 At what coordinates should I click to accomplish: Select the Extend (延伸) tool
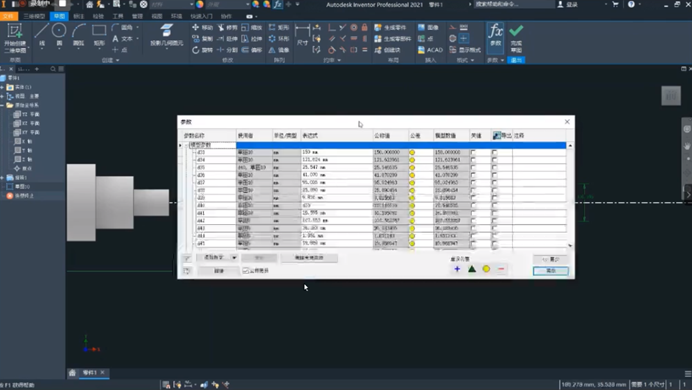coord(227,39)
